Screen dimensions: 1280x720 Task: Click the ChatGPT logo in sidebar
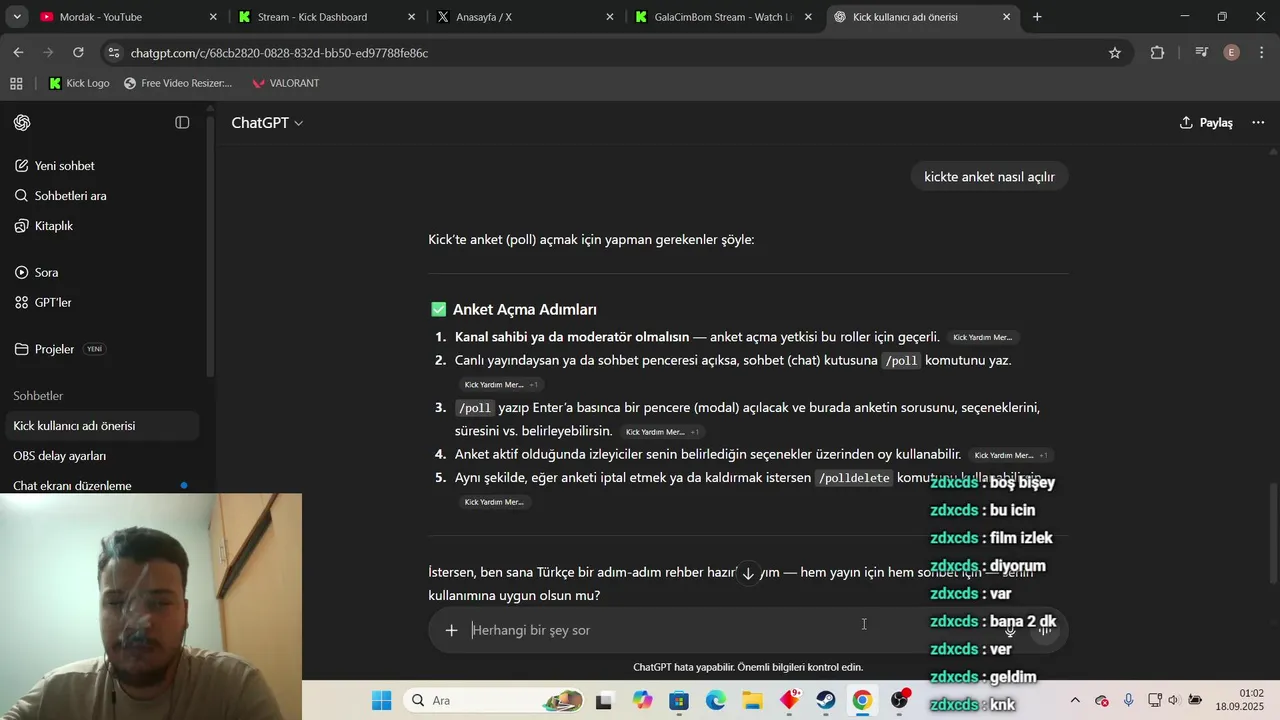(x=22, y=122)
